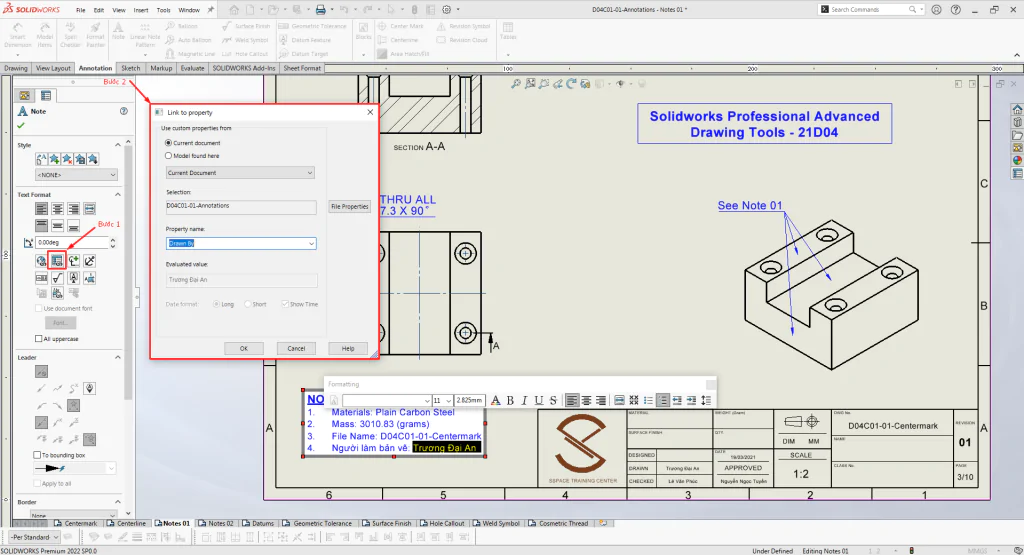Switch to View Layout tab
This screenshot has width=1024, height=555.
pyautogui.click(x=53, y=68)
